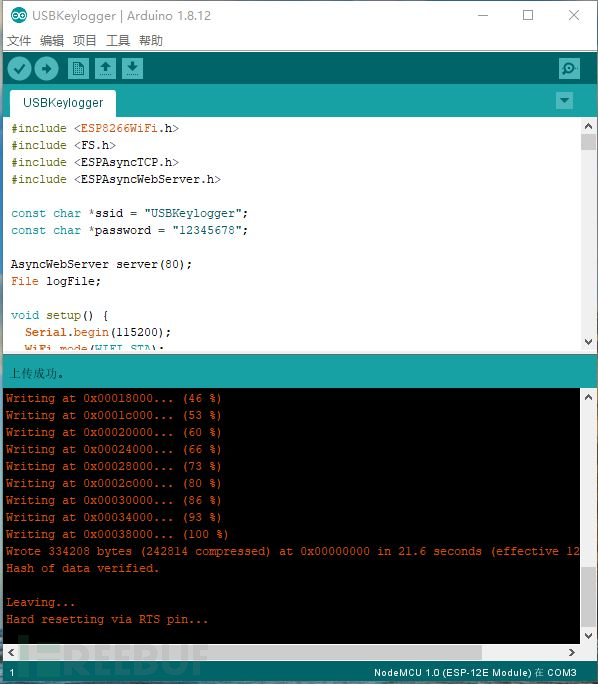Click the console scroll down arrow
Image resolution: width=598 pixels, height=684 pixels.
coord(588,636)
